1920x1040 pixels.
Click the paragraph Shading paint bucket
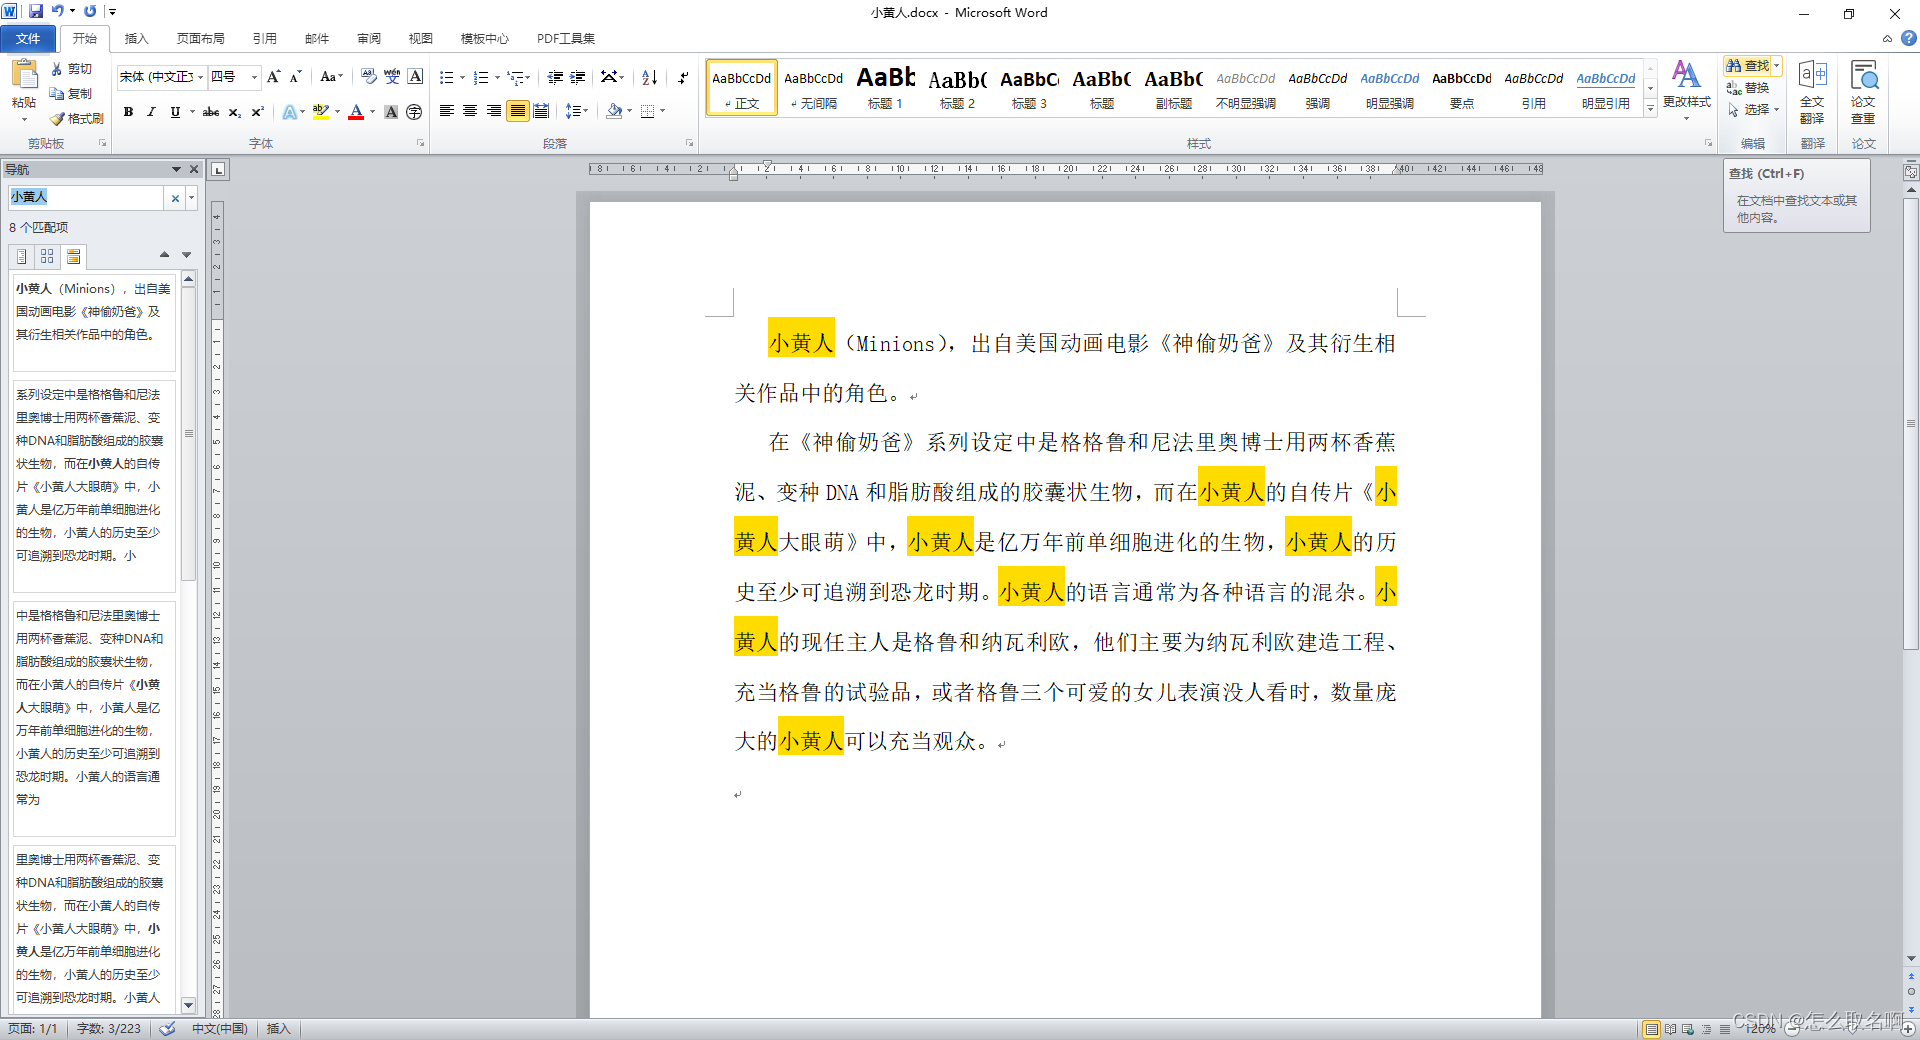point(614,111)
